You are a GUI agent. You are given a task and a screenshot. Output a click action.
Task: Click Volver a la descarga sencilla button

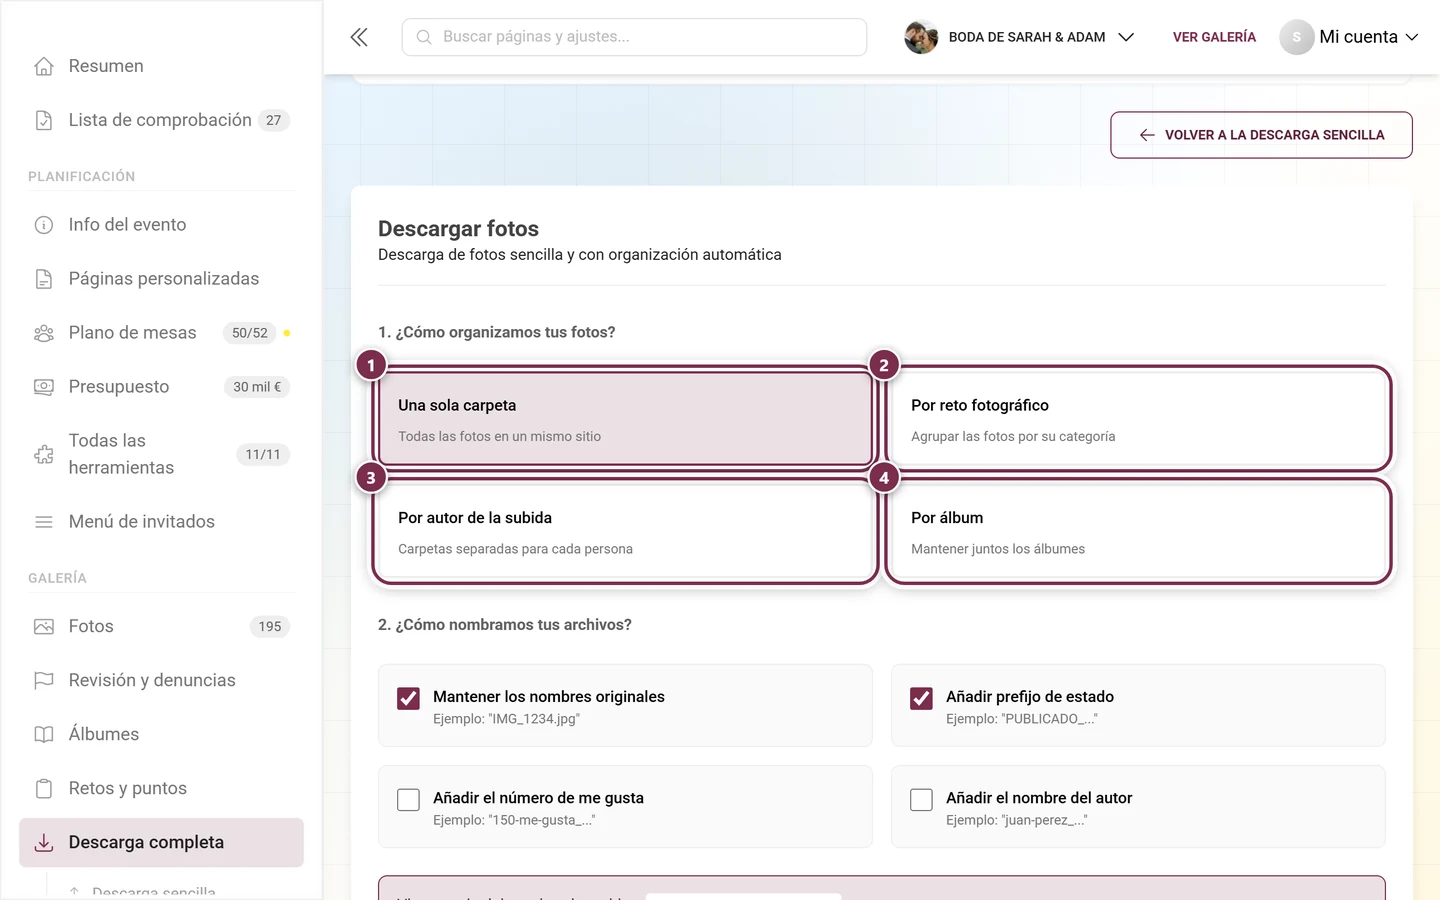pyautogui.click(x=1261, y=135)
